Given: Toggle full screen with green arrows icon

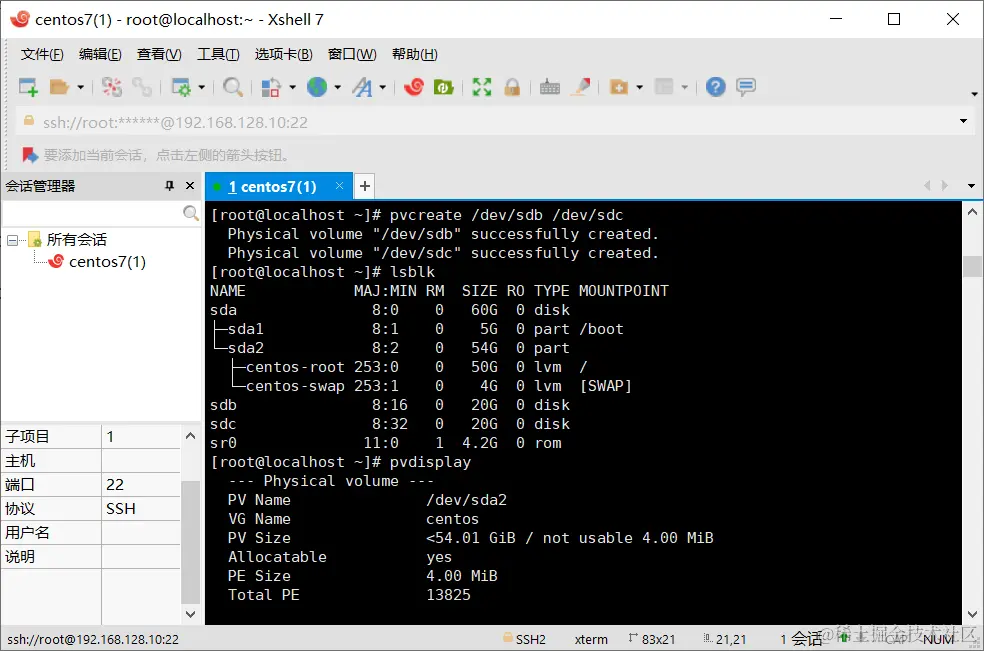Looking at the screenshot, I should click(481, 87).
